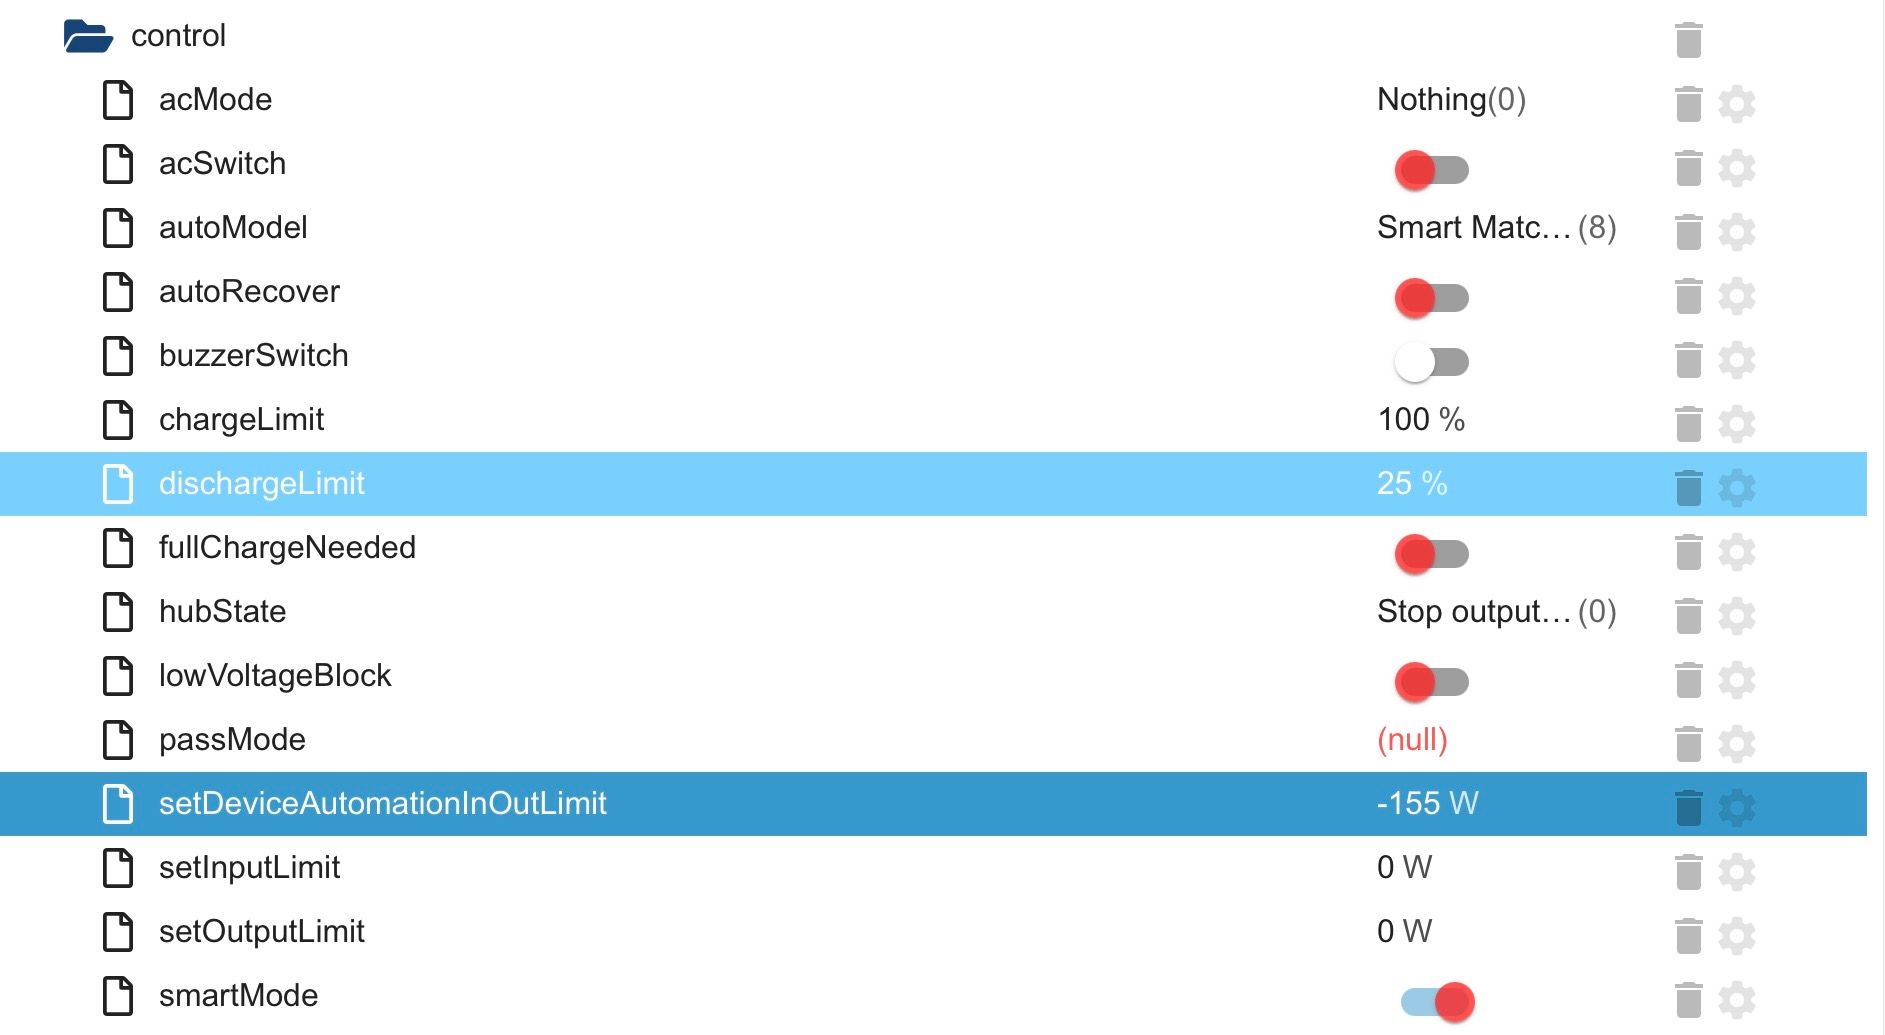Collapse the control folder
Screen dimensions: 1885x1035
coord(88,36)
